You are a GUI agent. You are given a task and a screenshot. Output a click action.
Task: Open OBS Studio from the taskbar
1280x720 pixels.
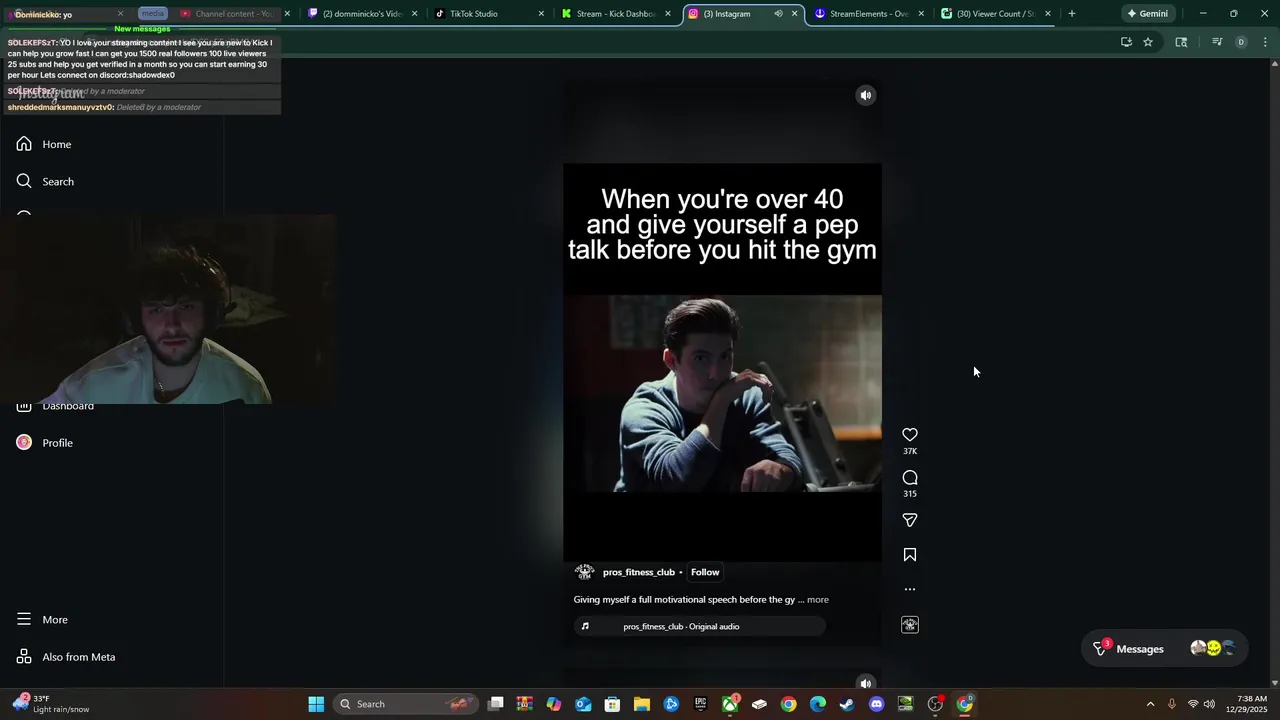[x=935, y=704]
